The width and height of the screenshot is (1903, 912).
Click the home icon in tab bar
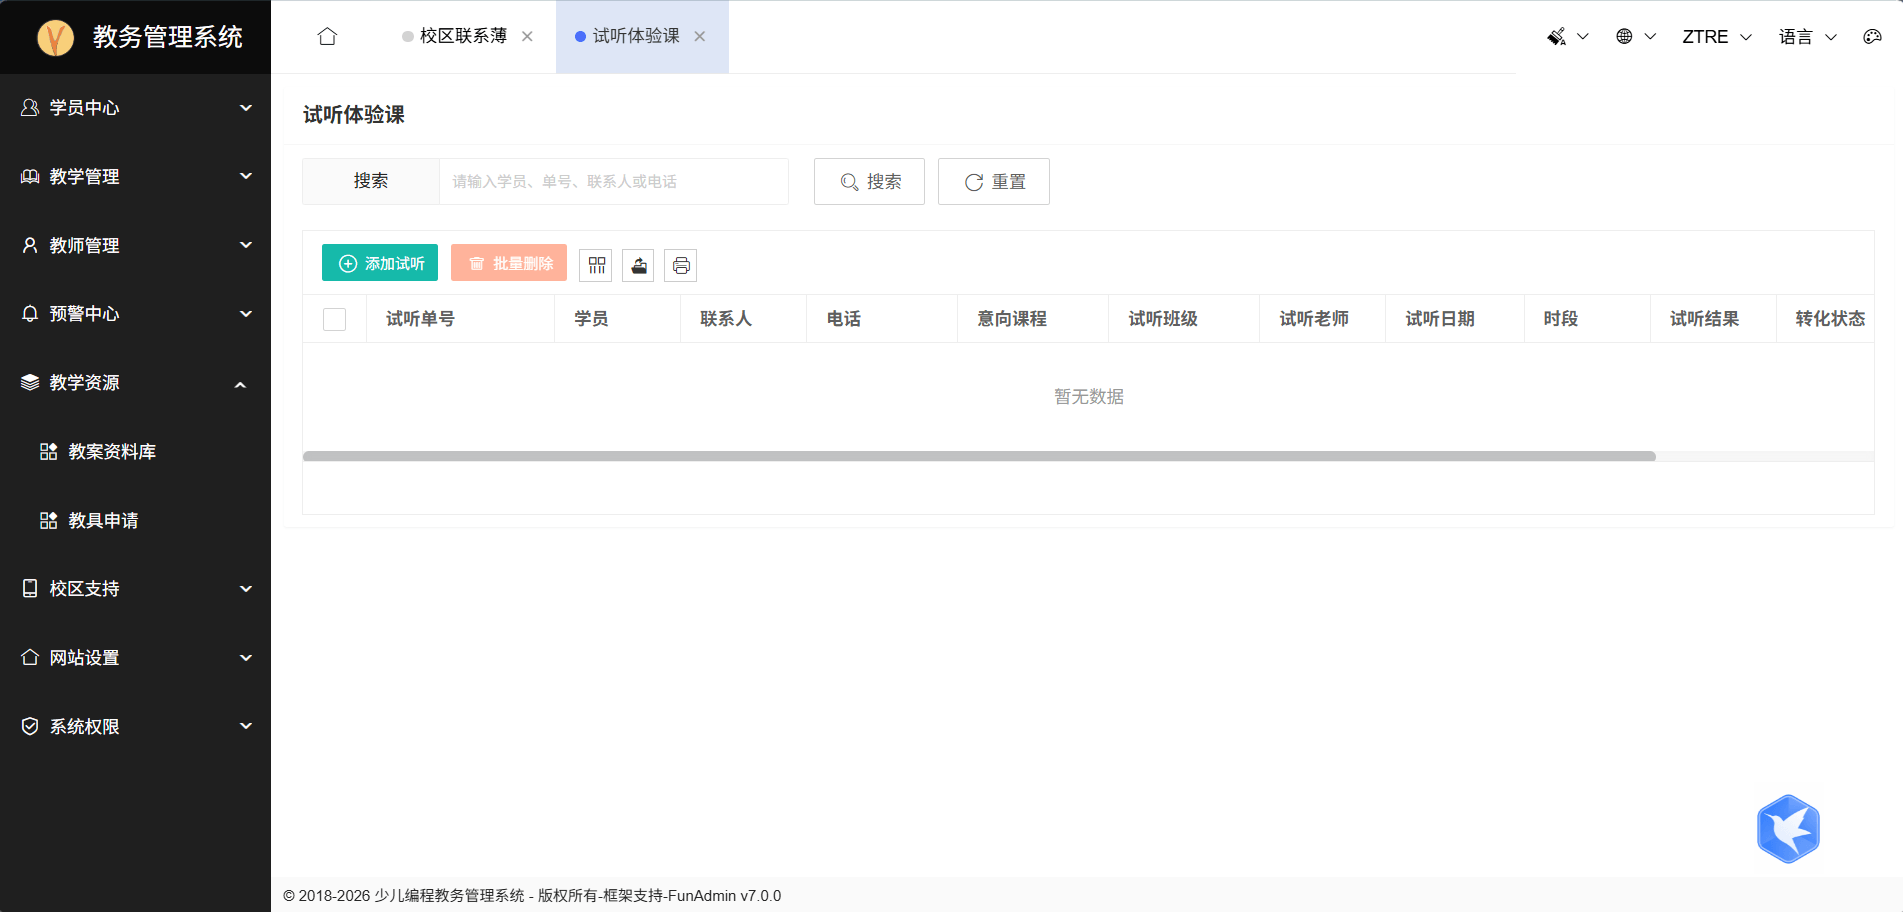tap(327, 37)
